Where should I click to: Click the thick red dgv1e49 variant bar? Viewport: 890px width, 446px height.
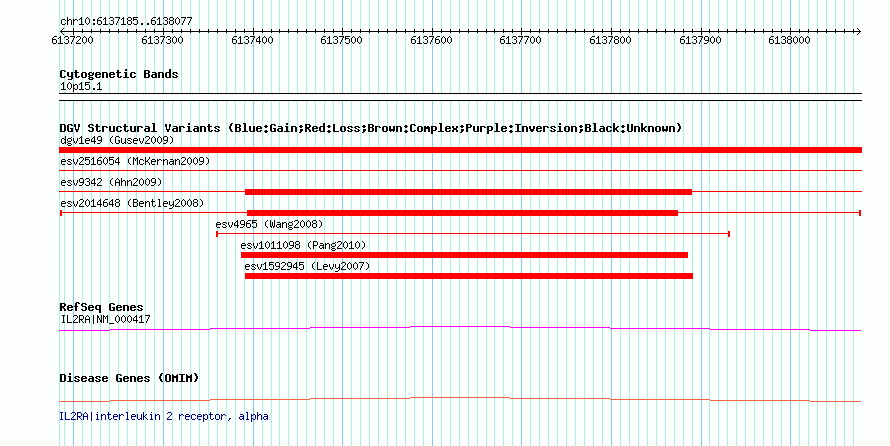tap(460, 150)
